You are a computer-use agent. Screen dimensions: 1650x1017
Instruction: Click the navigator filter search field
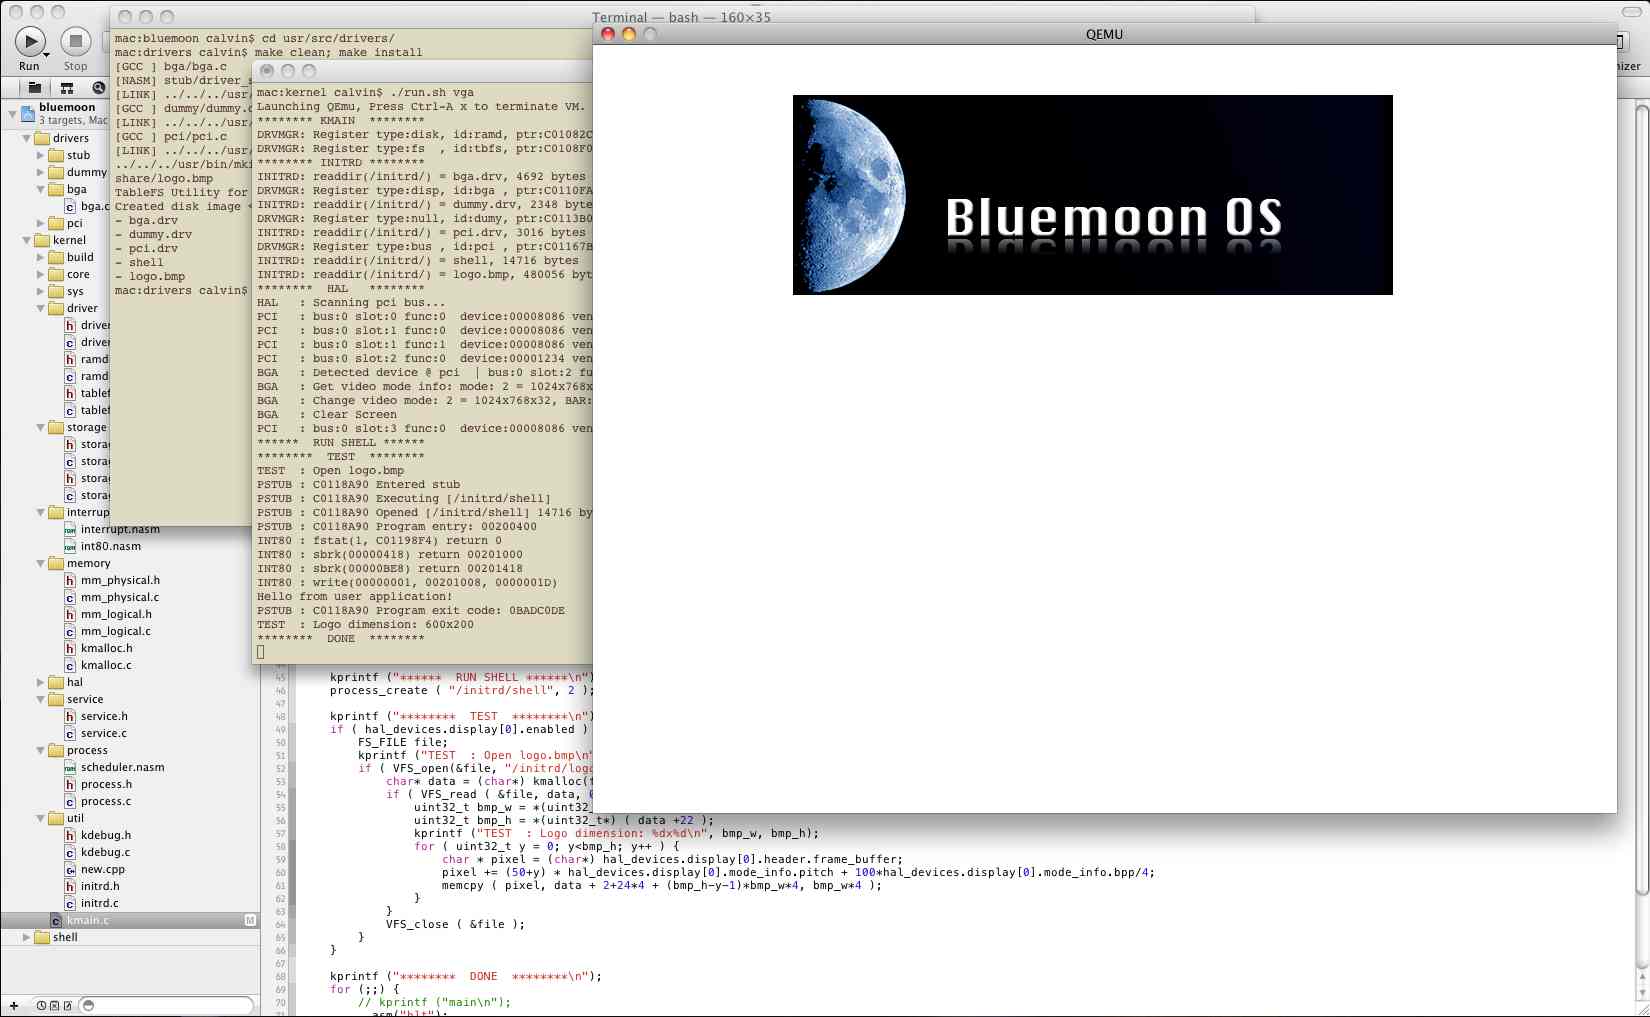point(167,1005)
